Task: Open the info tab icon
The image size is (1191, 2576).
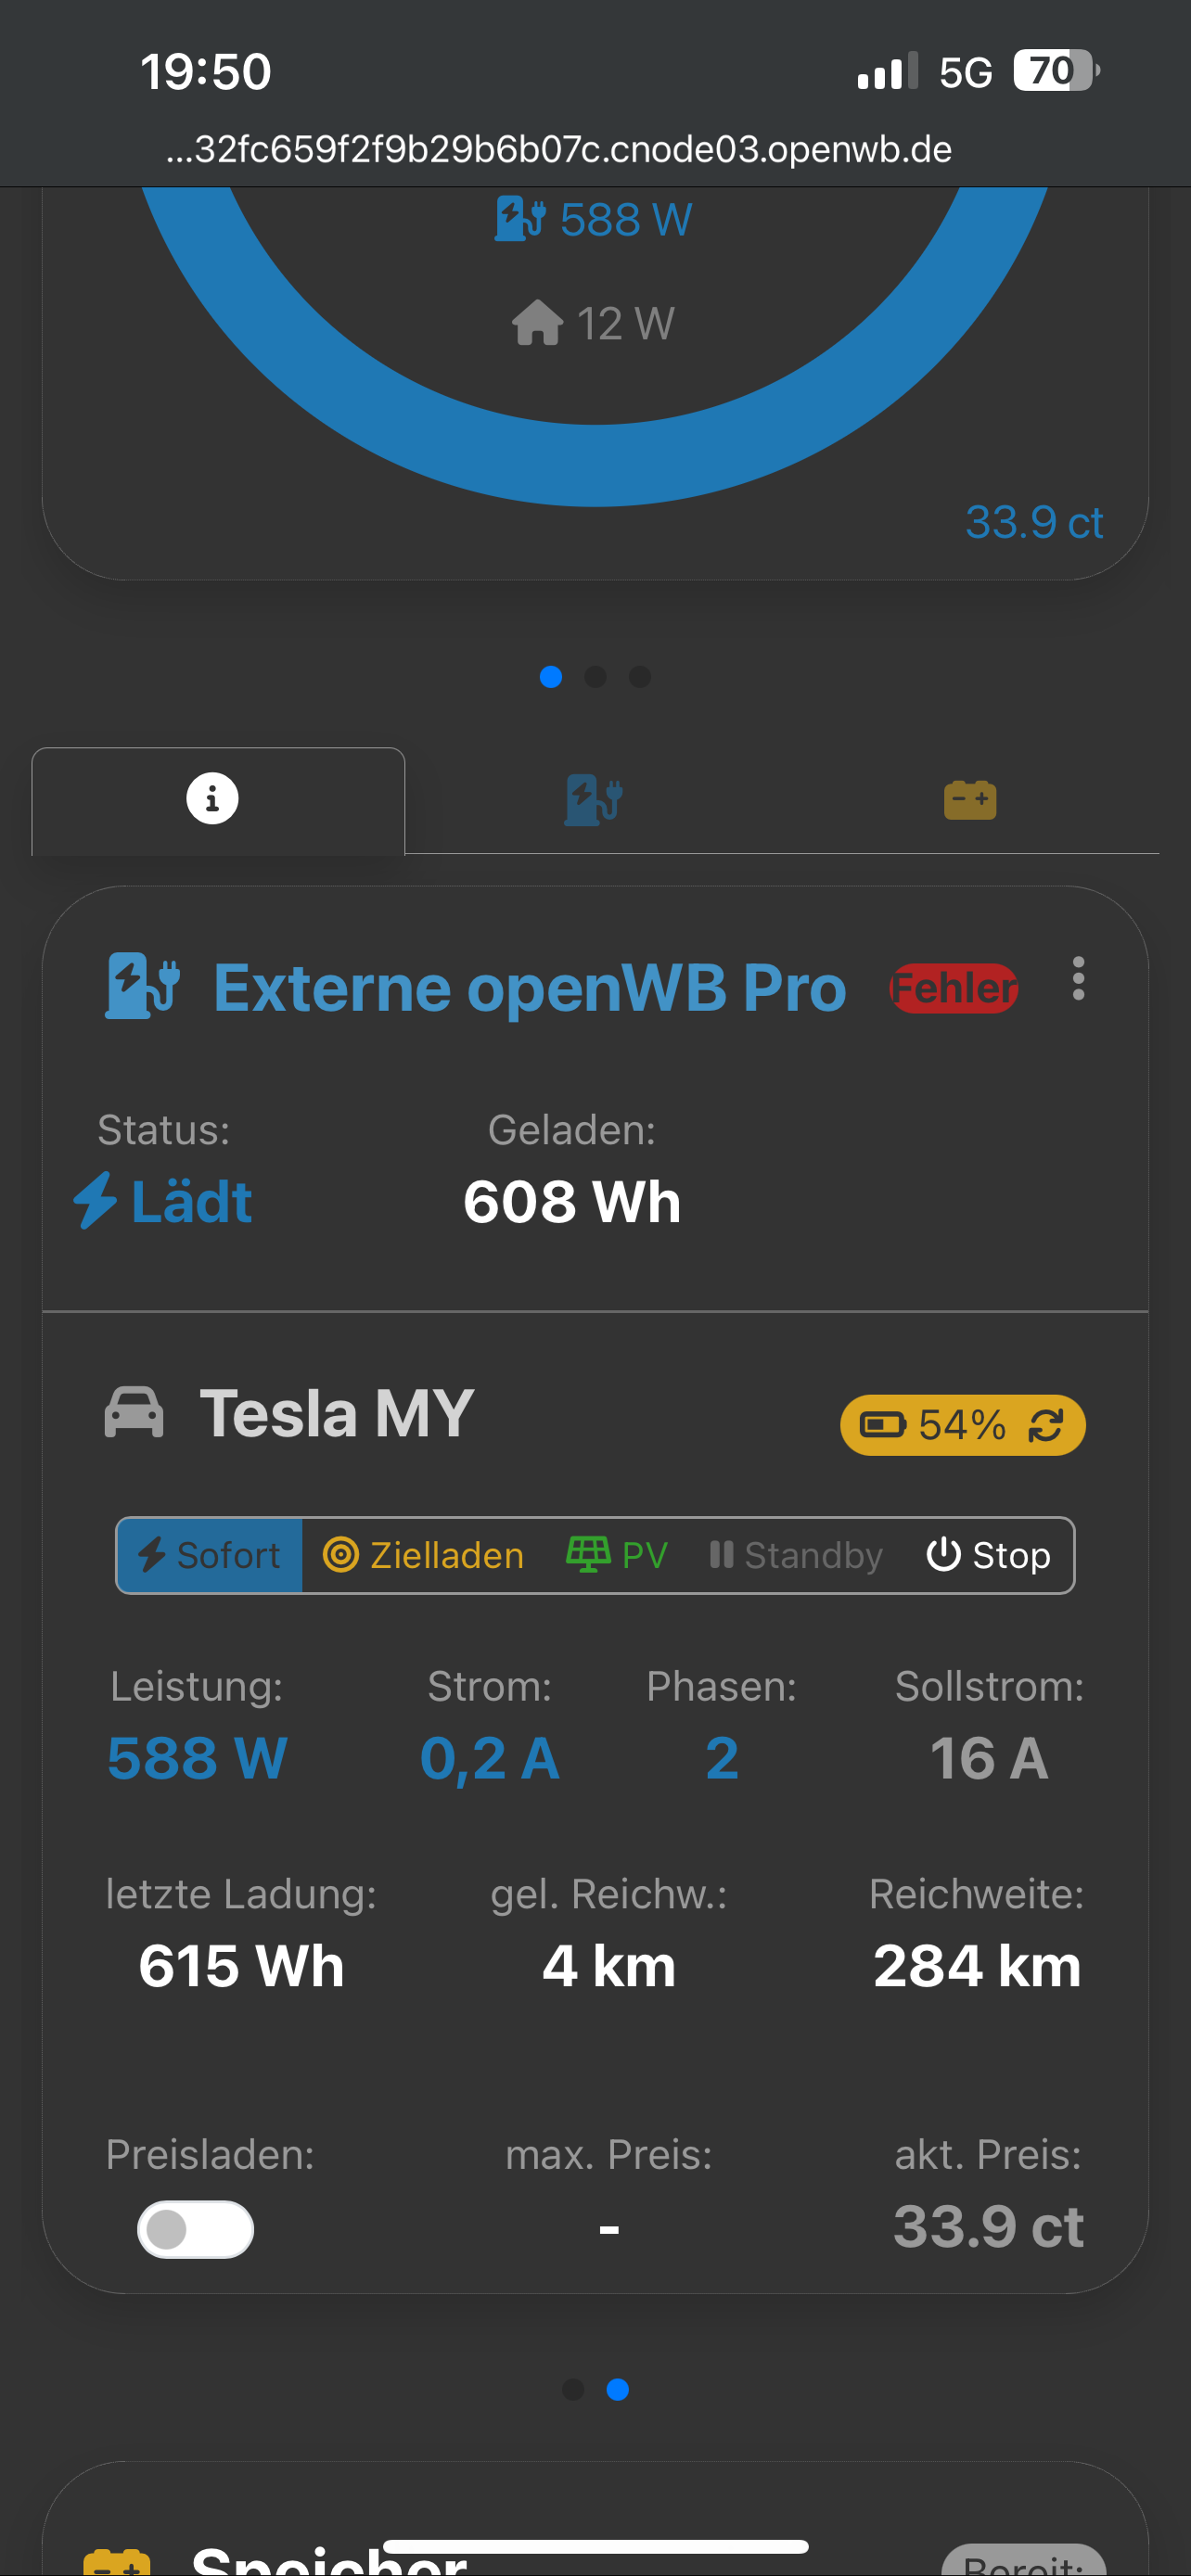Action: (212, 799)
